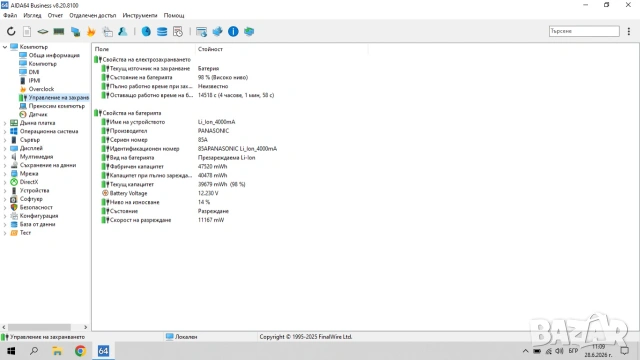This screenshot has height=360, width=640.
Task: Select the Конфигурация tree item
Action: point(39,216)
